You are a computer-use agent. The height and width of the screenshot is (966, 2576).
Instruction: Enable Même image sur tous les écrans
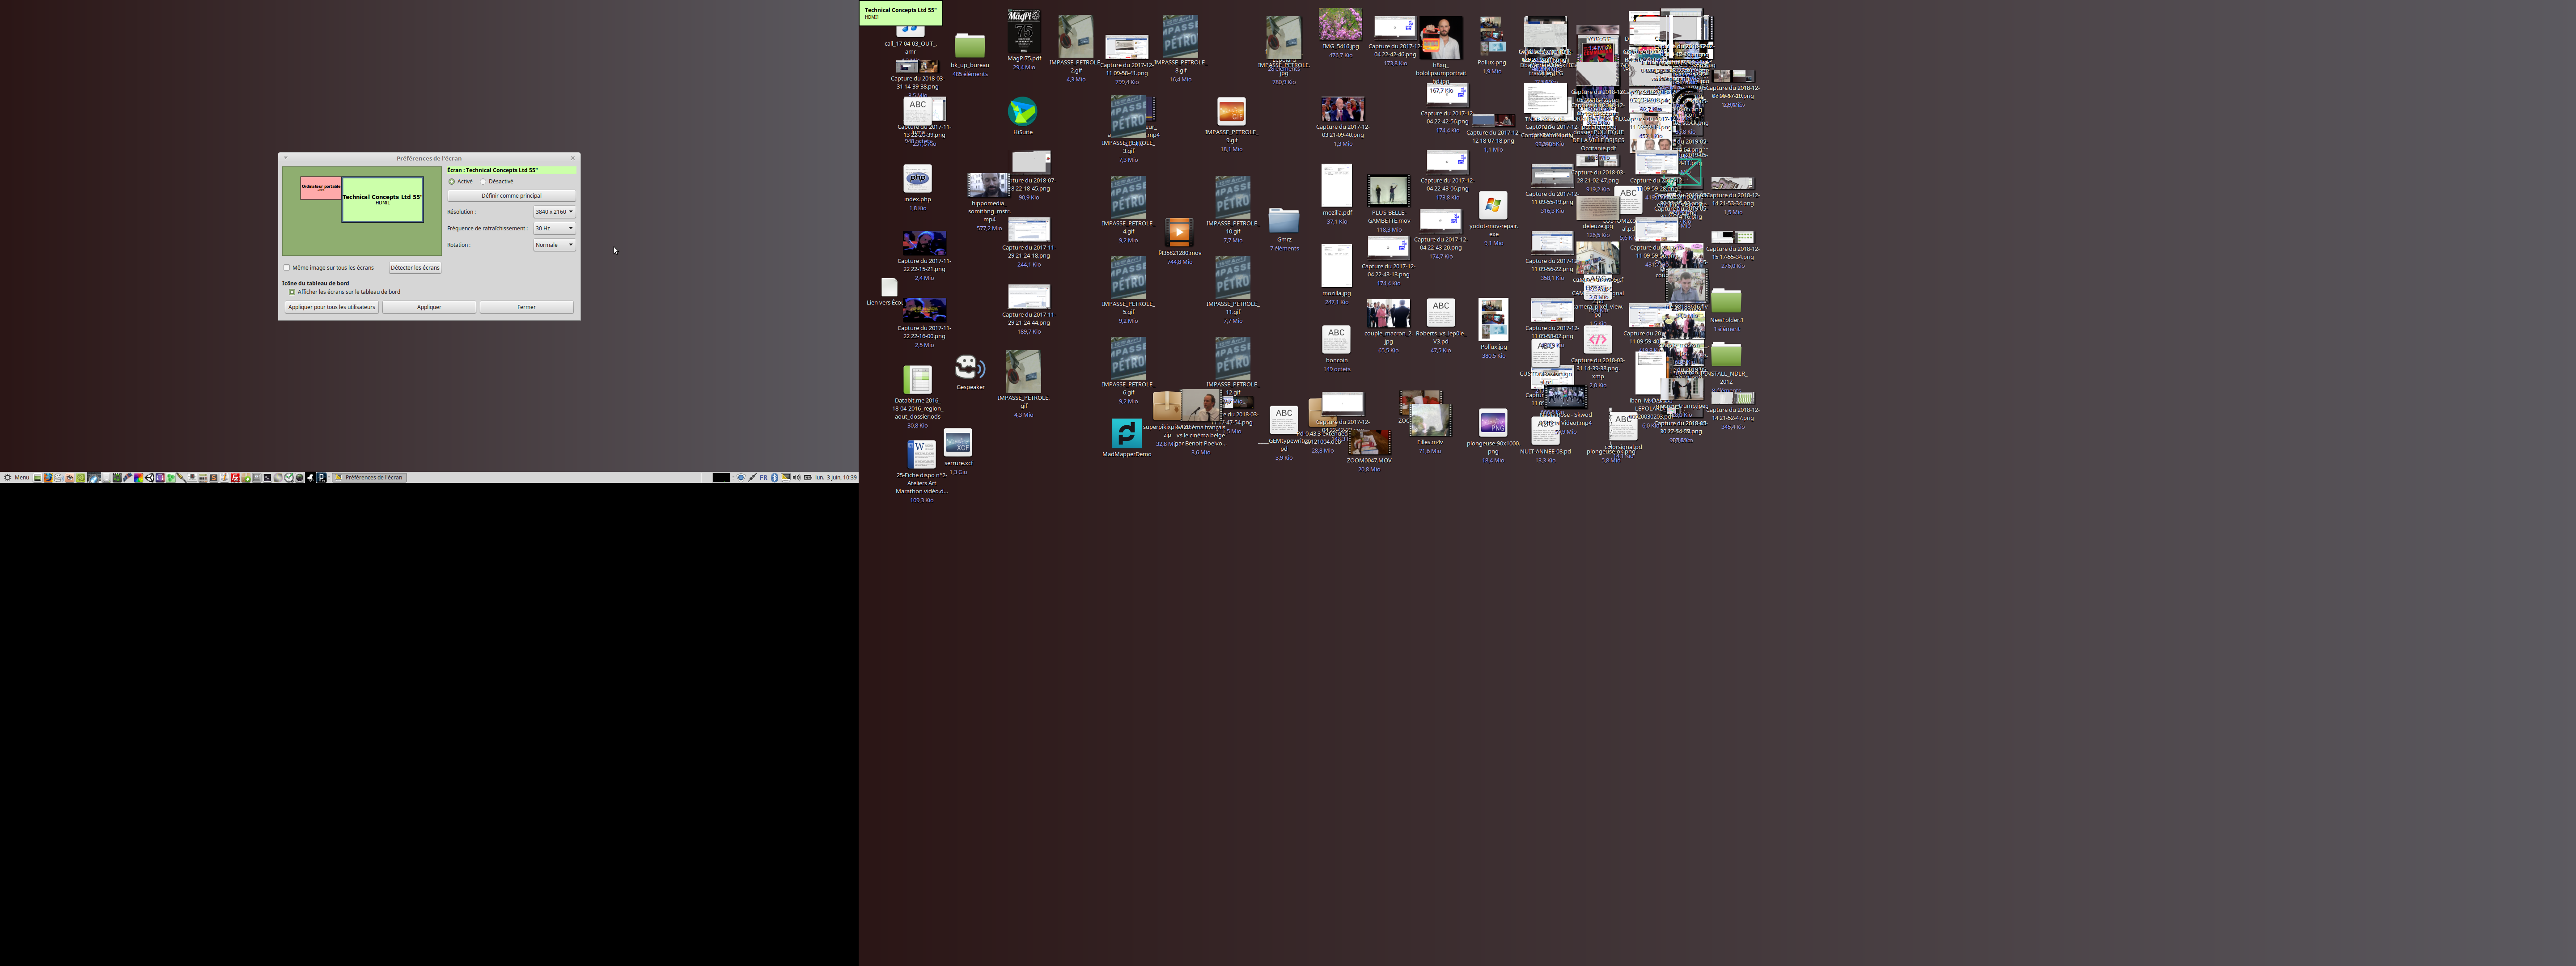coord(287,268)
